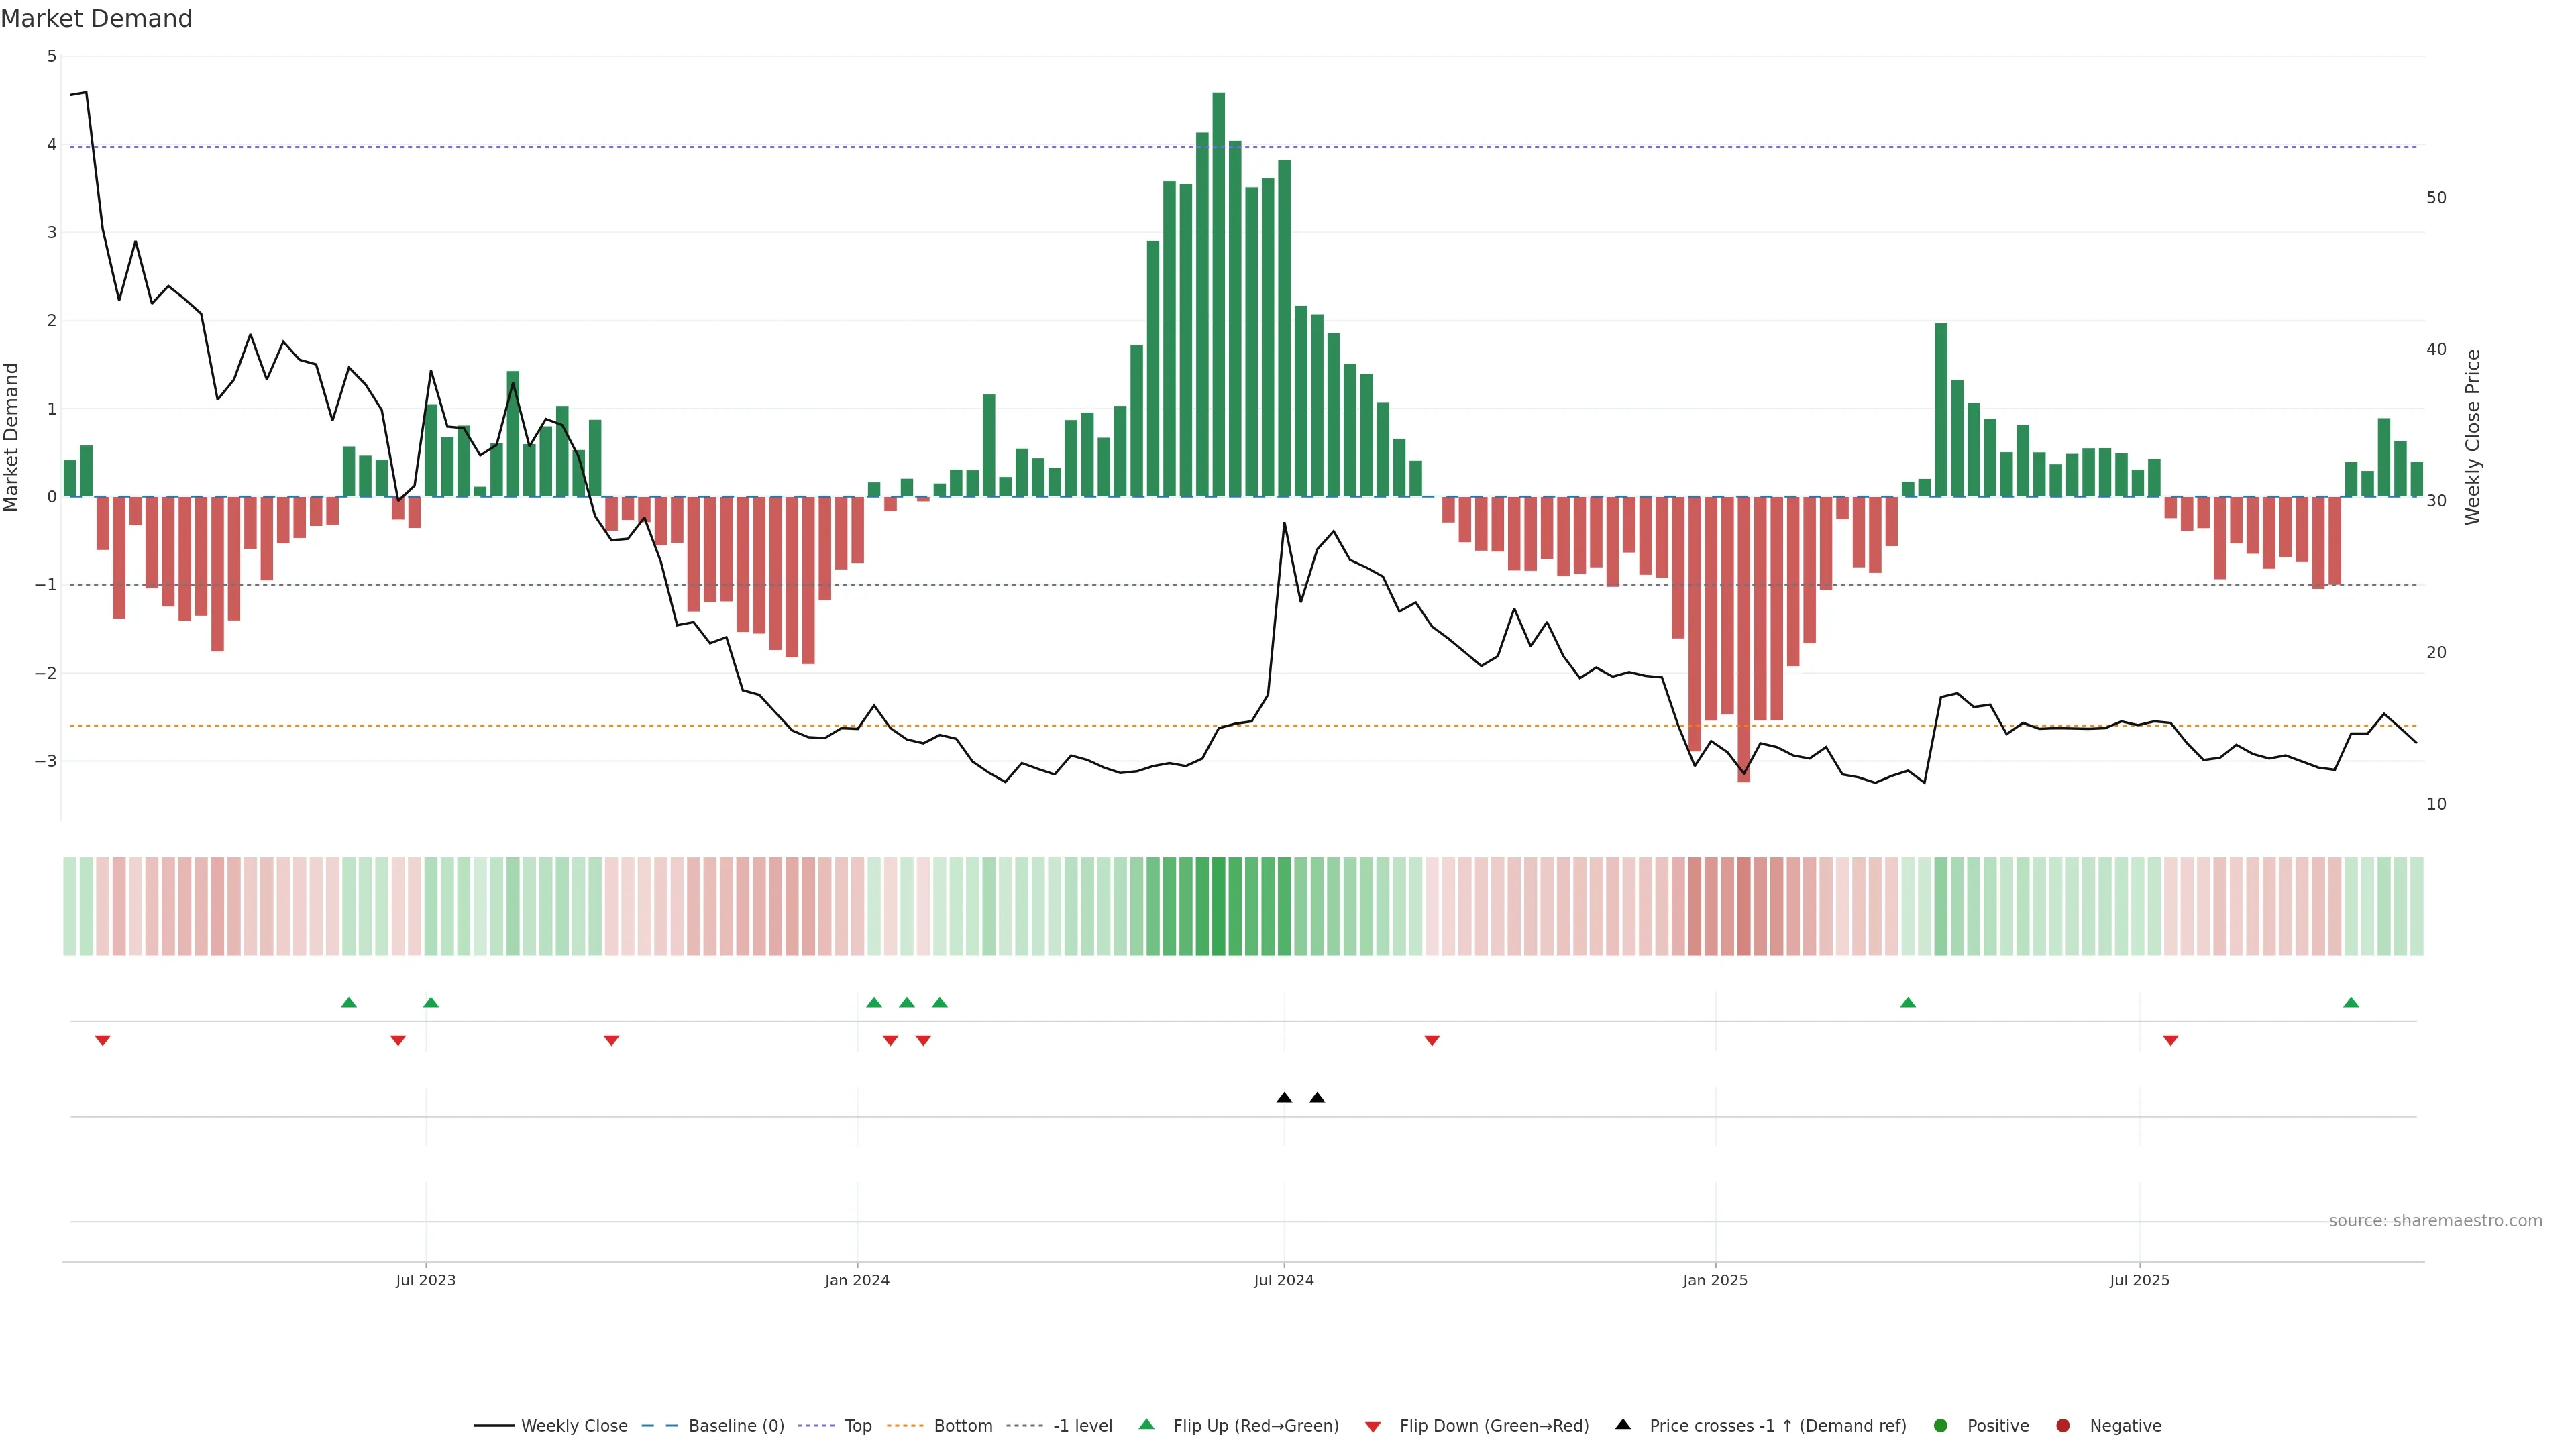Click the rightmost green flip-up triangle marker
The image size is (2576, 1449).
pos(2351,1002)
